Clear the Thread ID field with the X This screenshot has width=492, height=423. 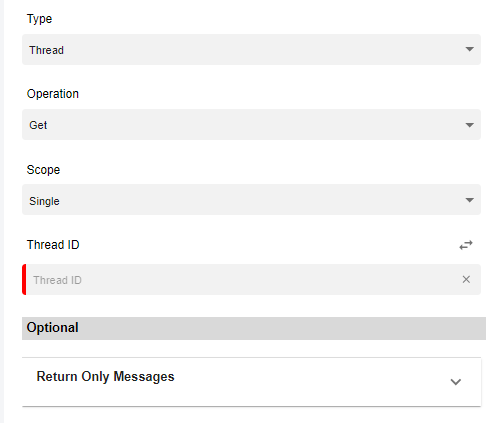pos(466,279)
